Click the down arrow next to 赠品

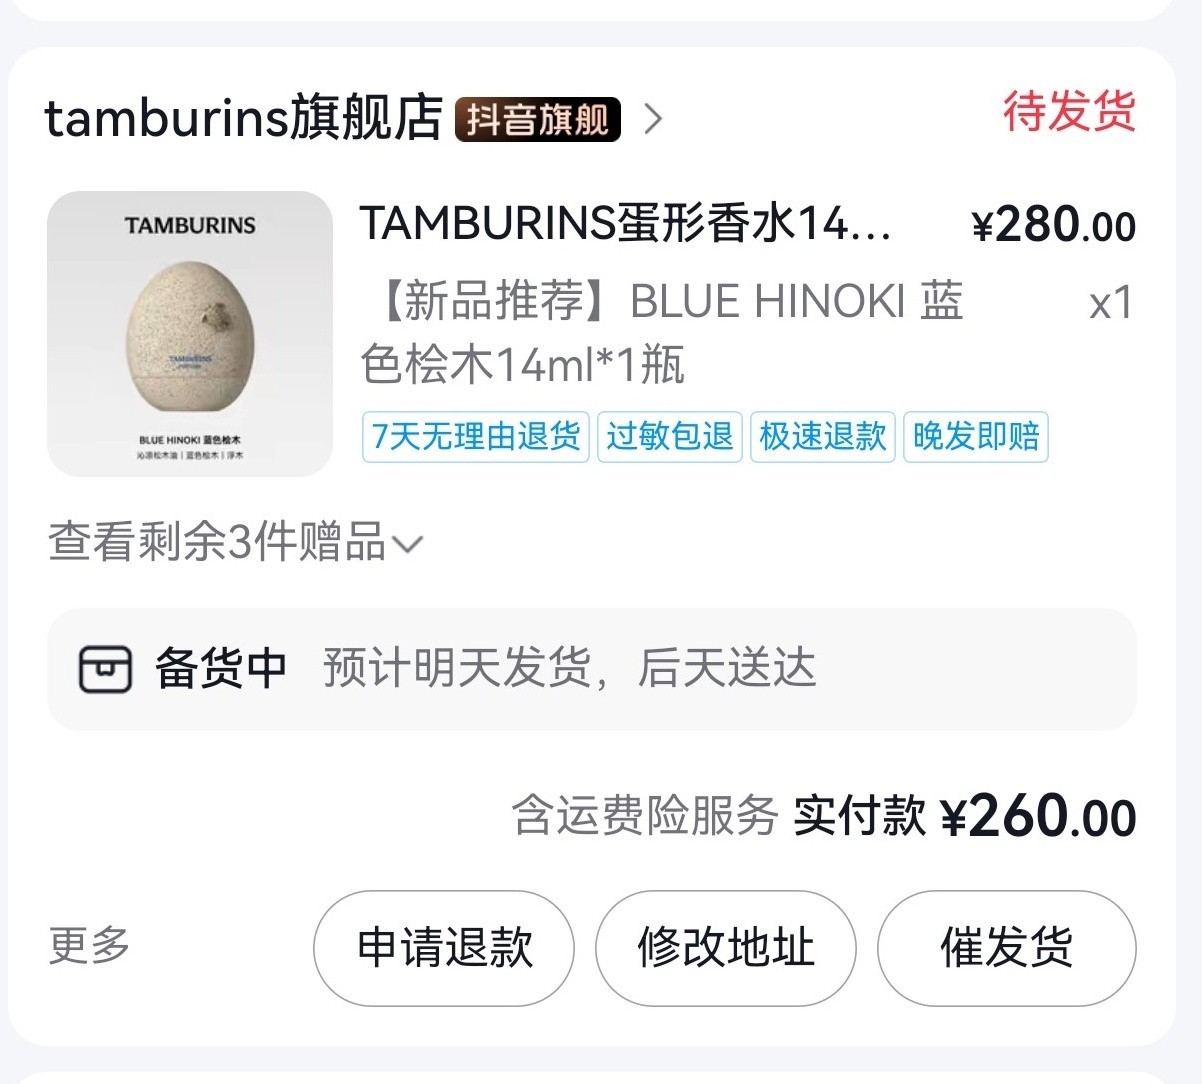point(408,545)
